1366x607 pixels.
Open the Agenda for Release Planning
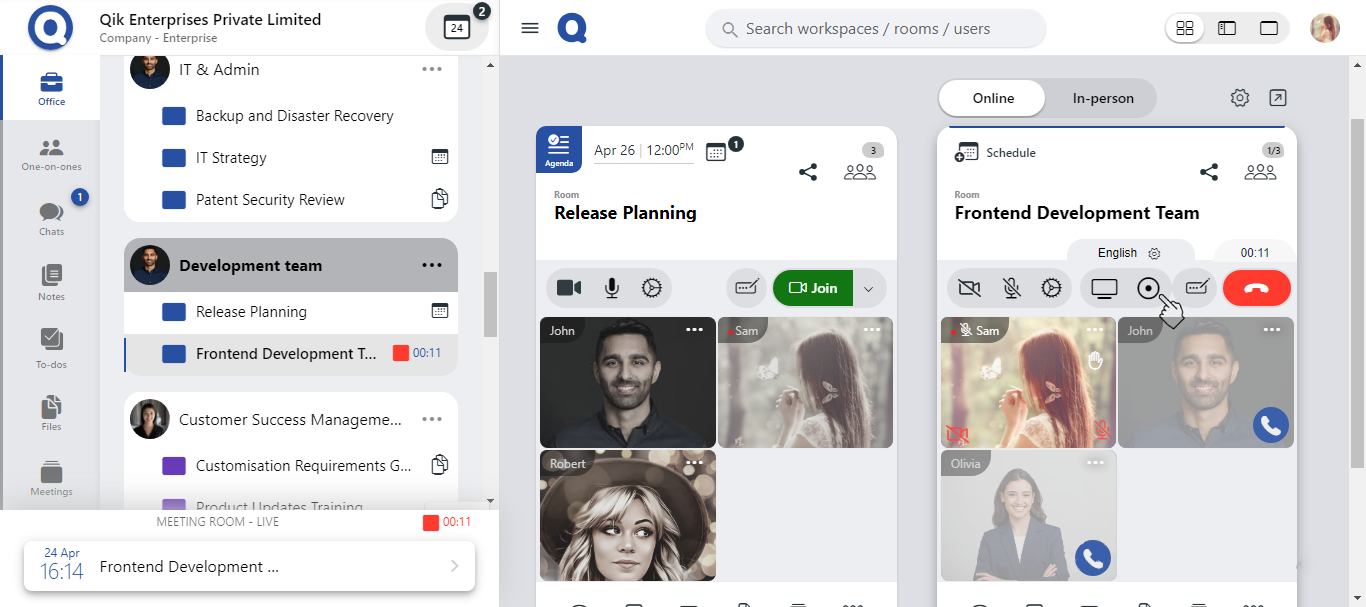coord(559,149)
